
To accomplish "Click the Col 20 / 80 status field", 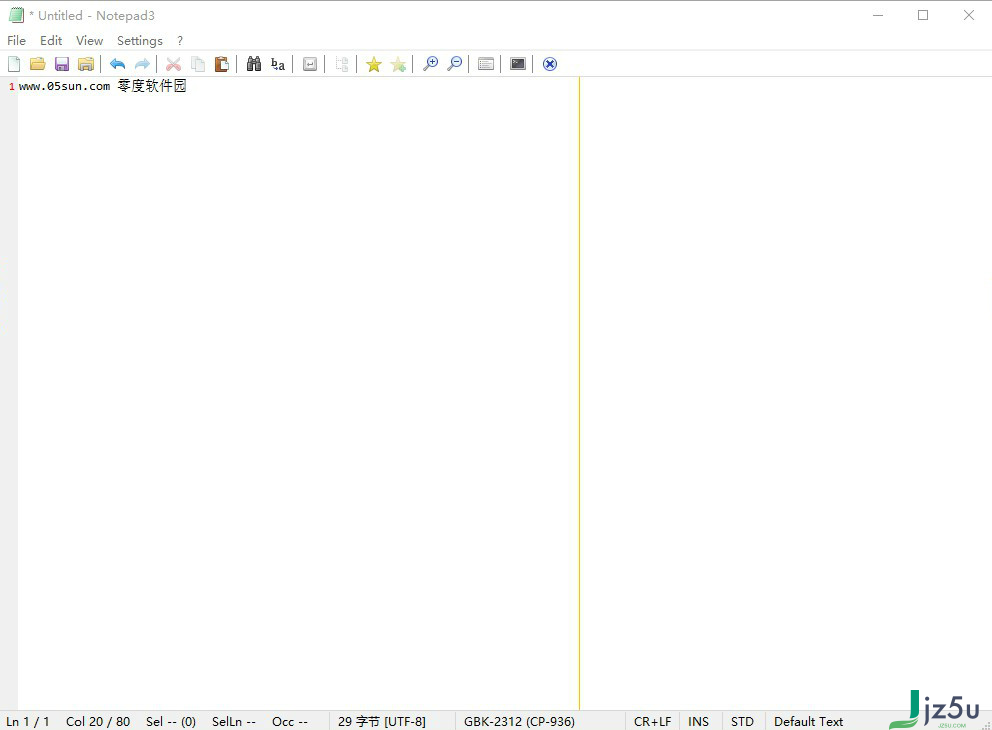I will tap(98, 721).
